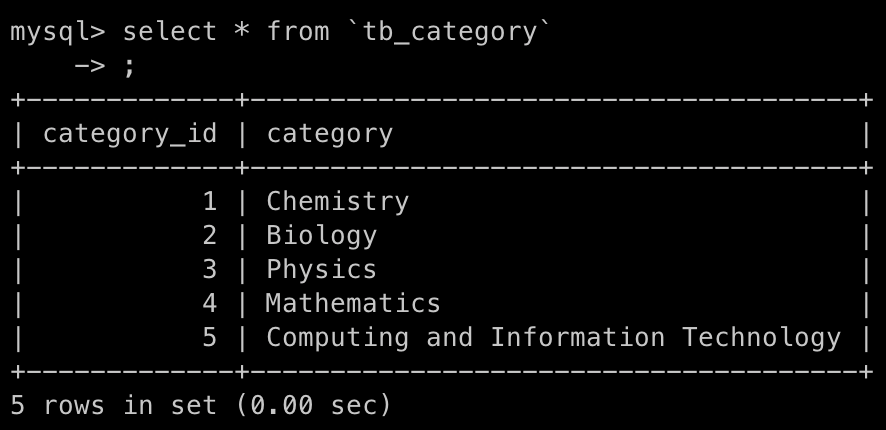Click the asterisk in the query
The image size is (886, 430).
[241, 32]
